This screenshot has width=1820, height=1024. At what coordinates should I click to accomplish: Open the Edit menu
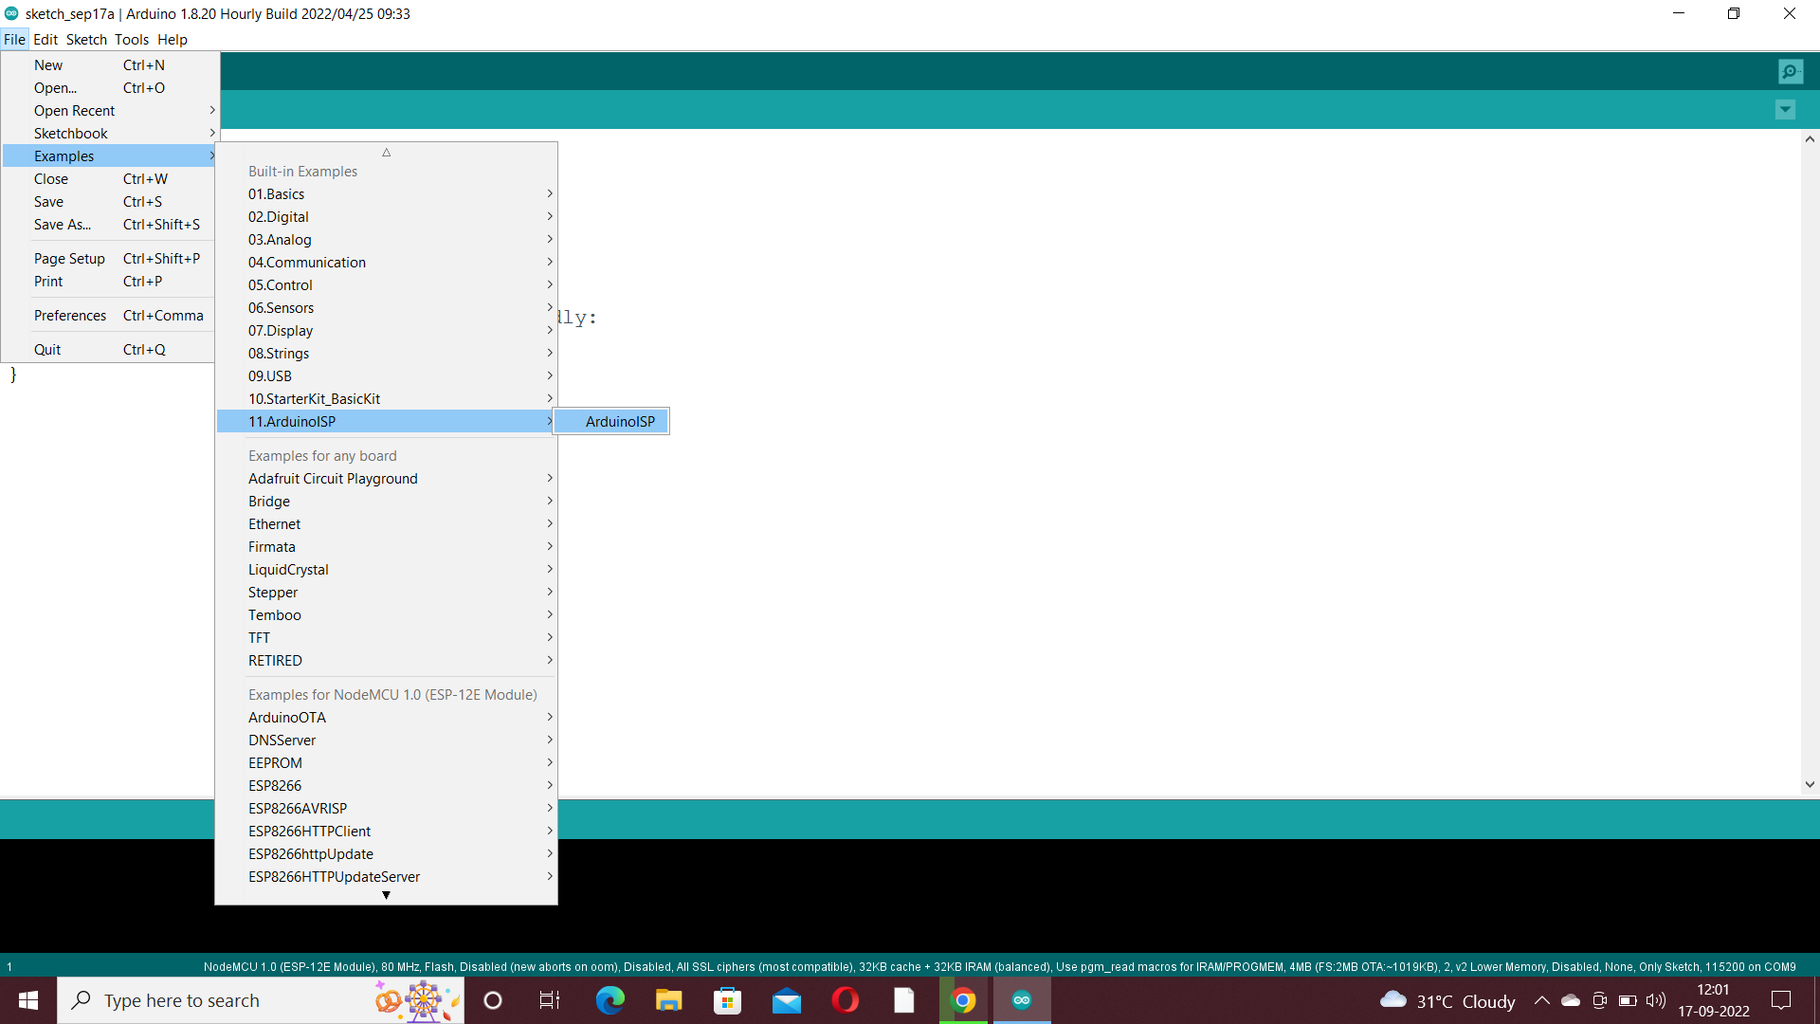tap(45, 39)
